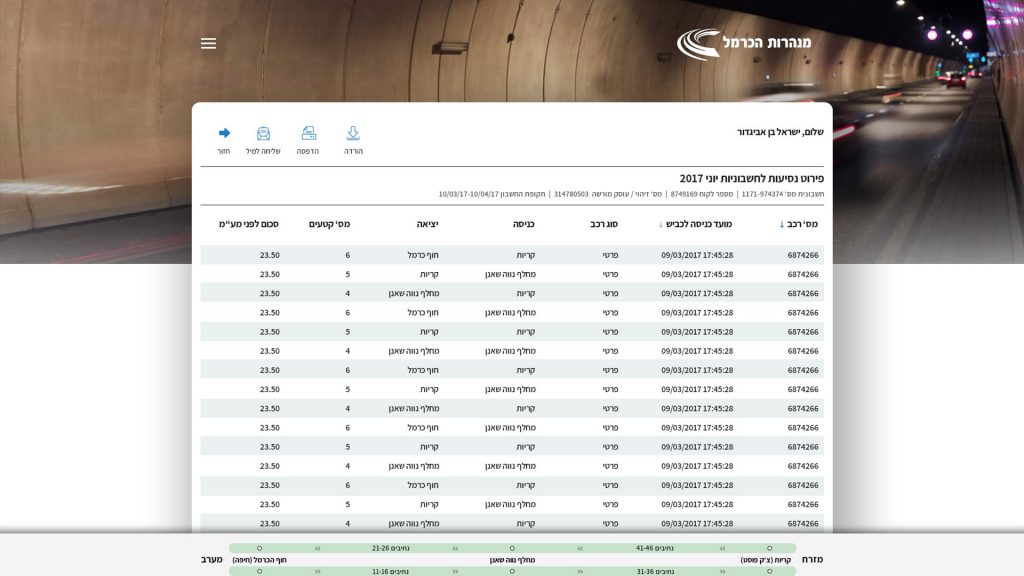The image size is (1024, 576).
Task: Click the send to mail (שליחה למייל) icon
Action: click(263, 133)
